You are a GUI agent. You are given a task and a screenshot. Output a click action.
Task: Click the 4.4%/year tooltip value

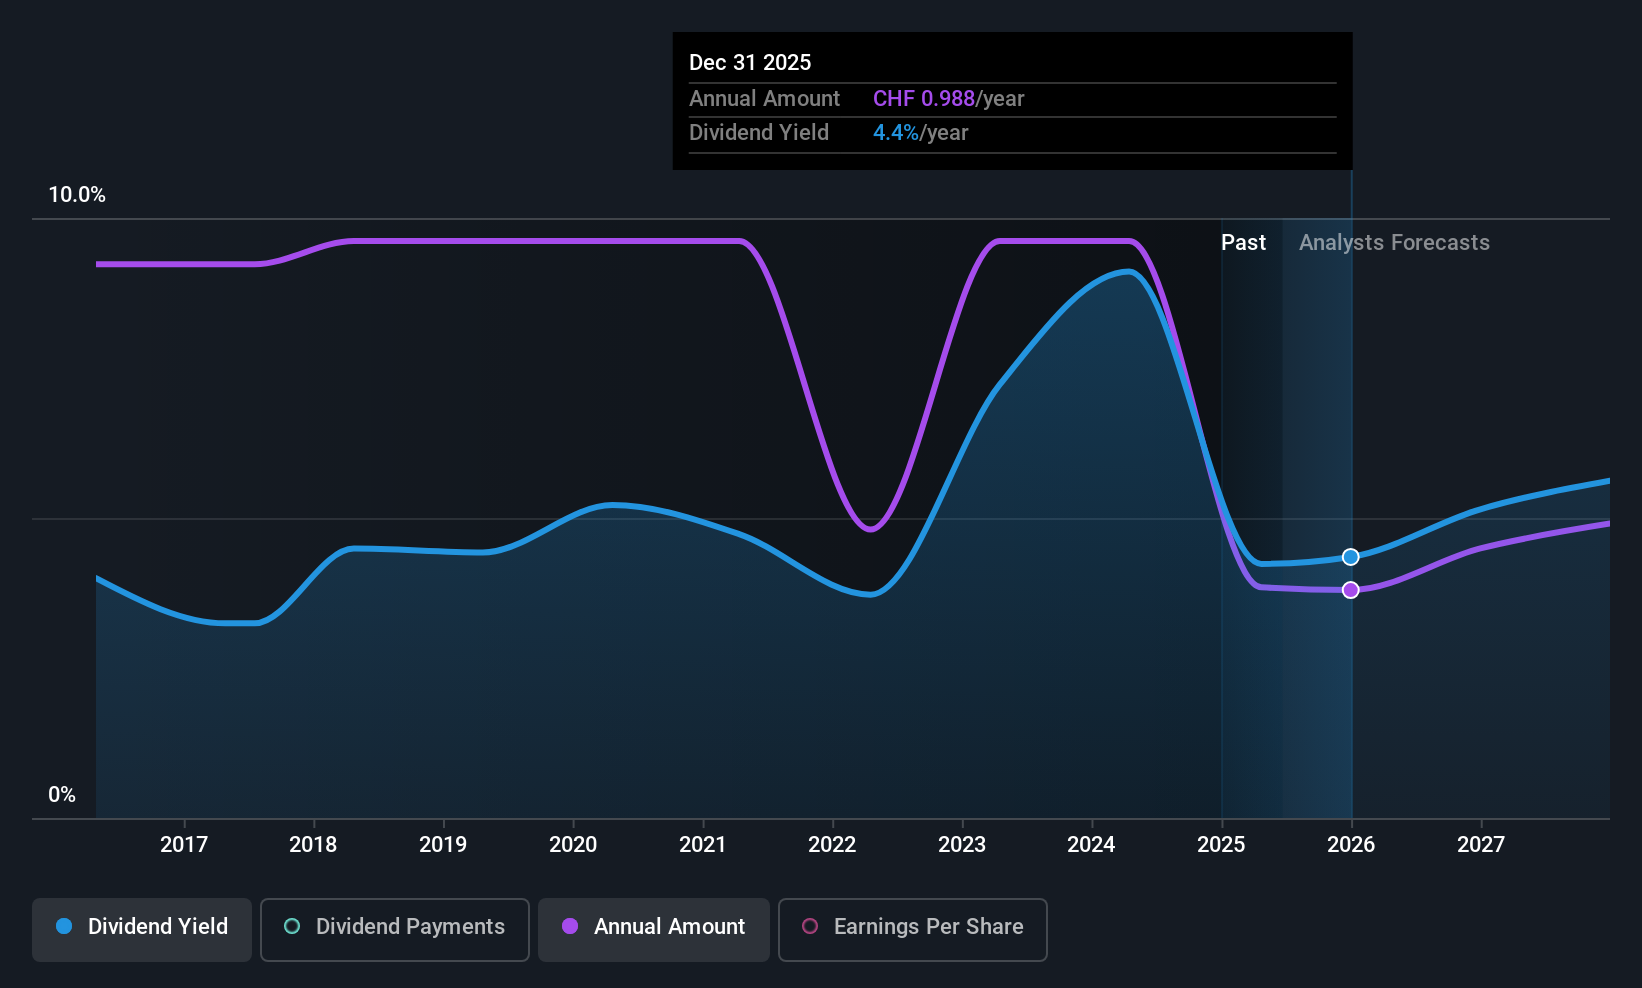point(920,133)
